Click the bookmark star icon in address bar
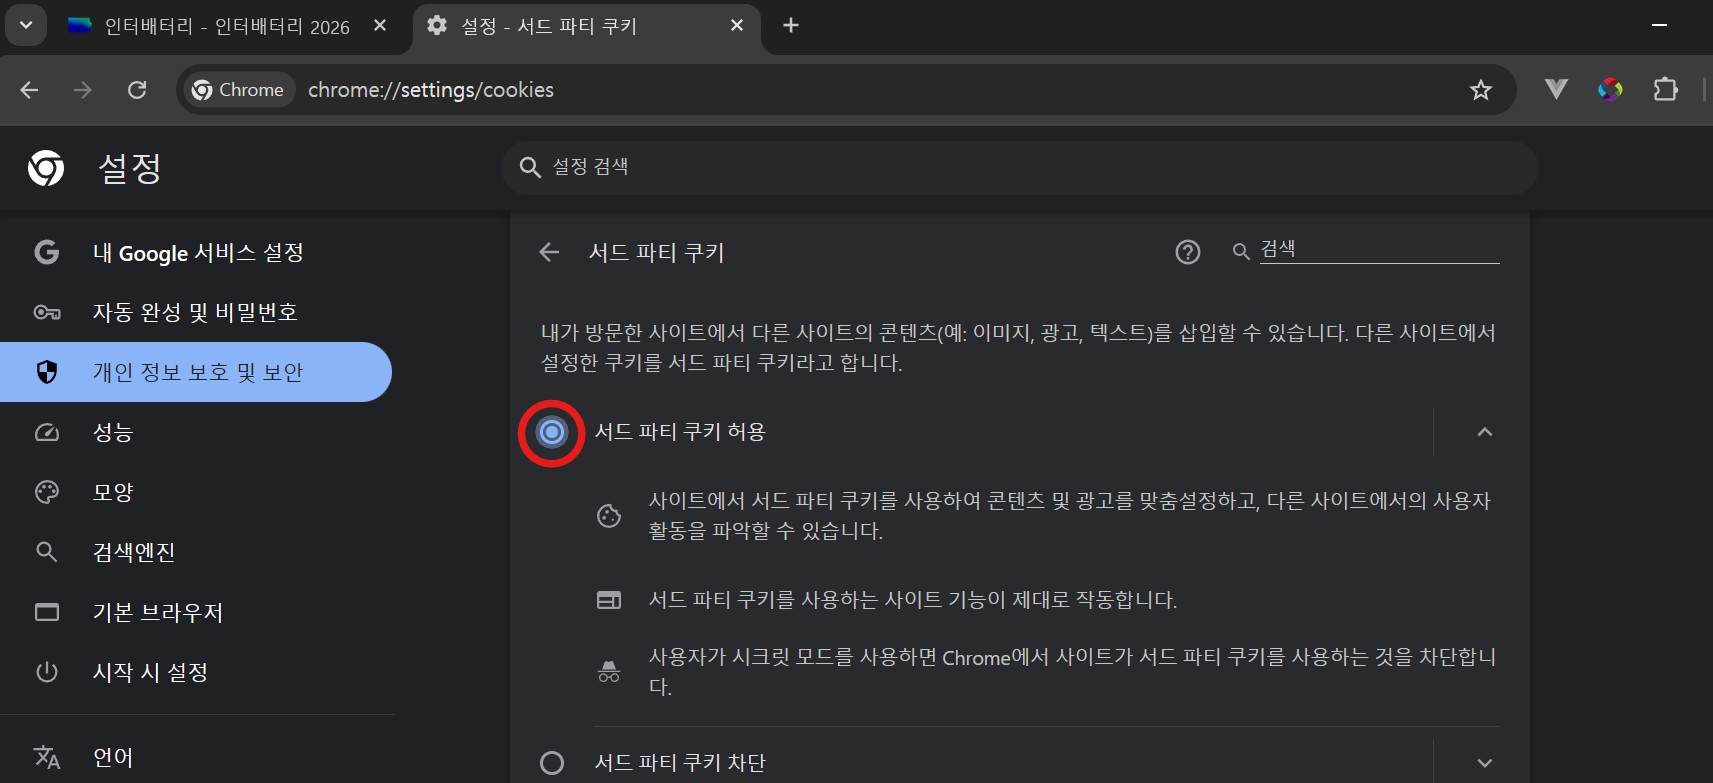 coord(1480,90)
